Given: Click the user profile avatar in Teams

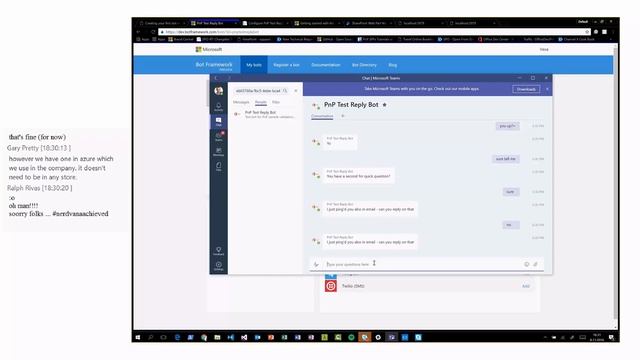Looking at the screenshot, I should (219, 91).
